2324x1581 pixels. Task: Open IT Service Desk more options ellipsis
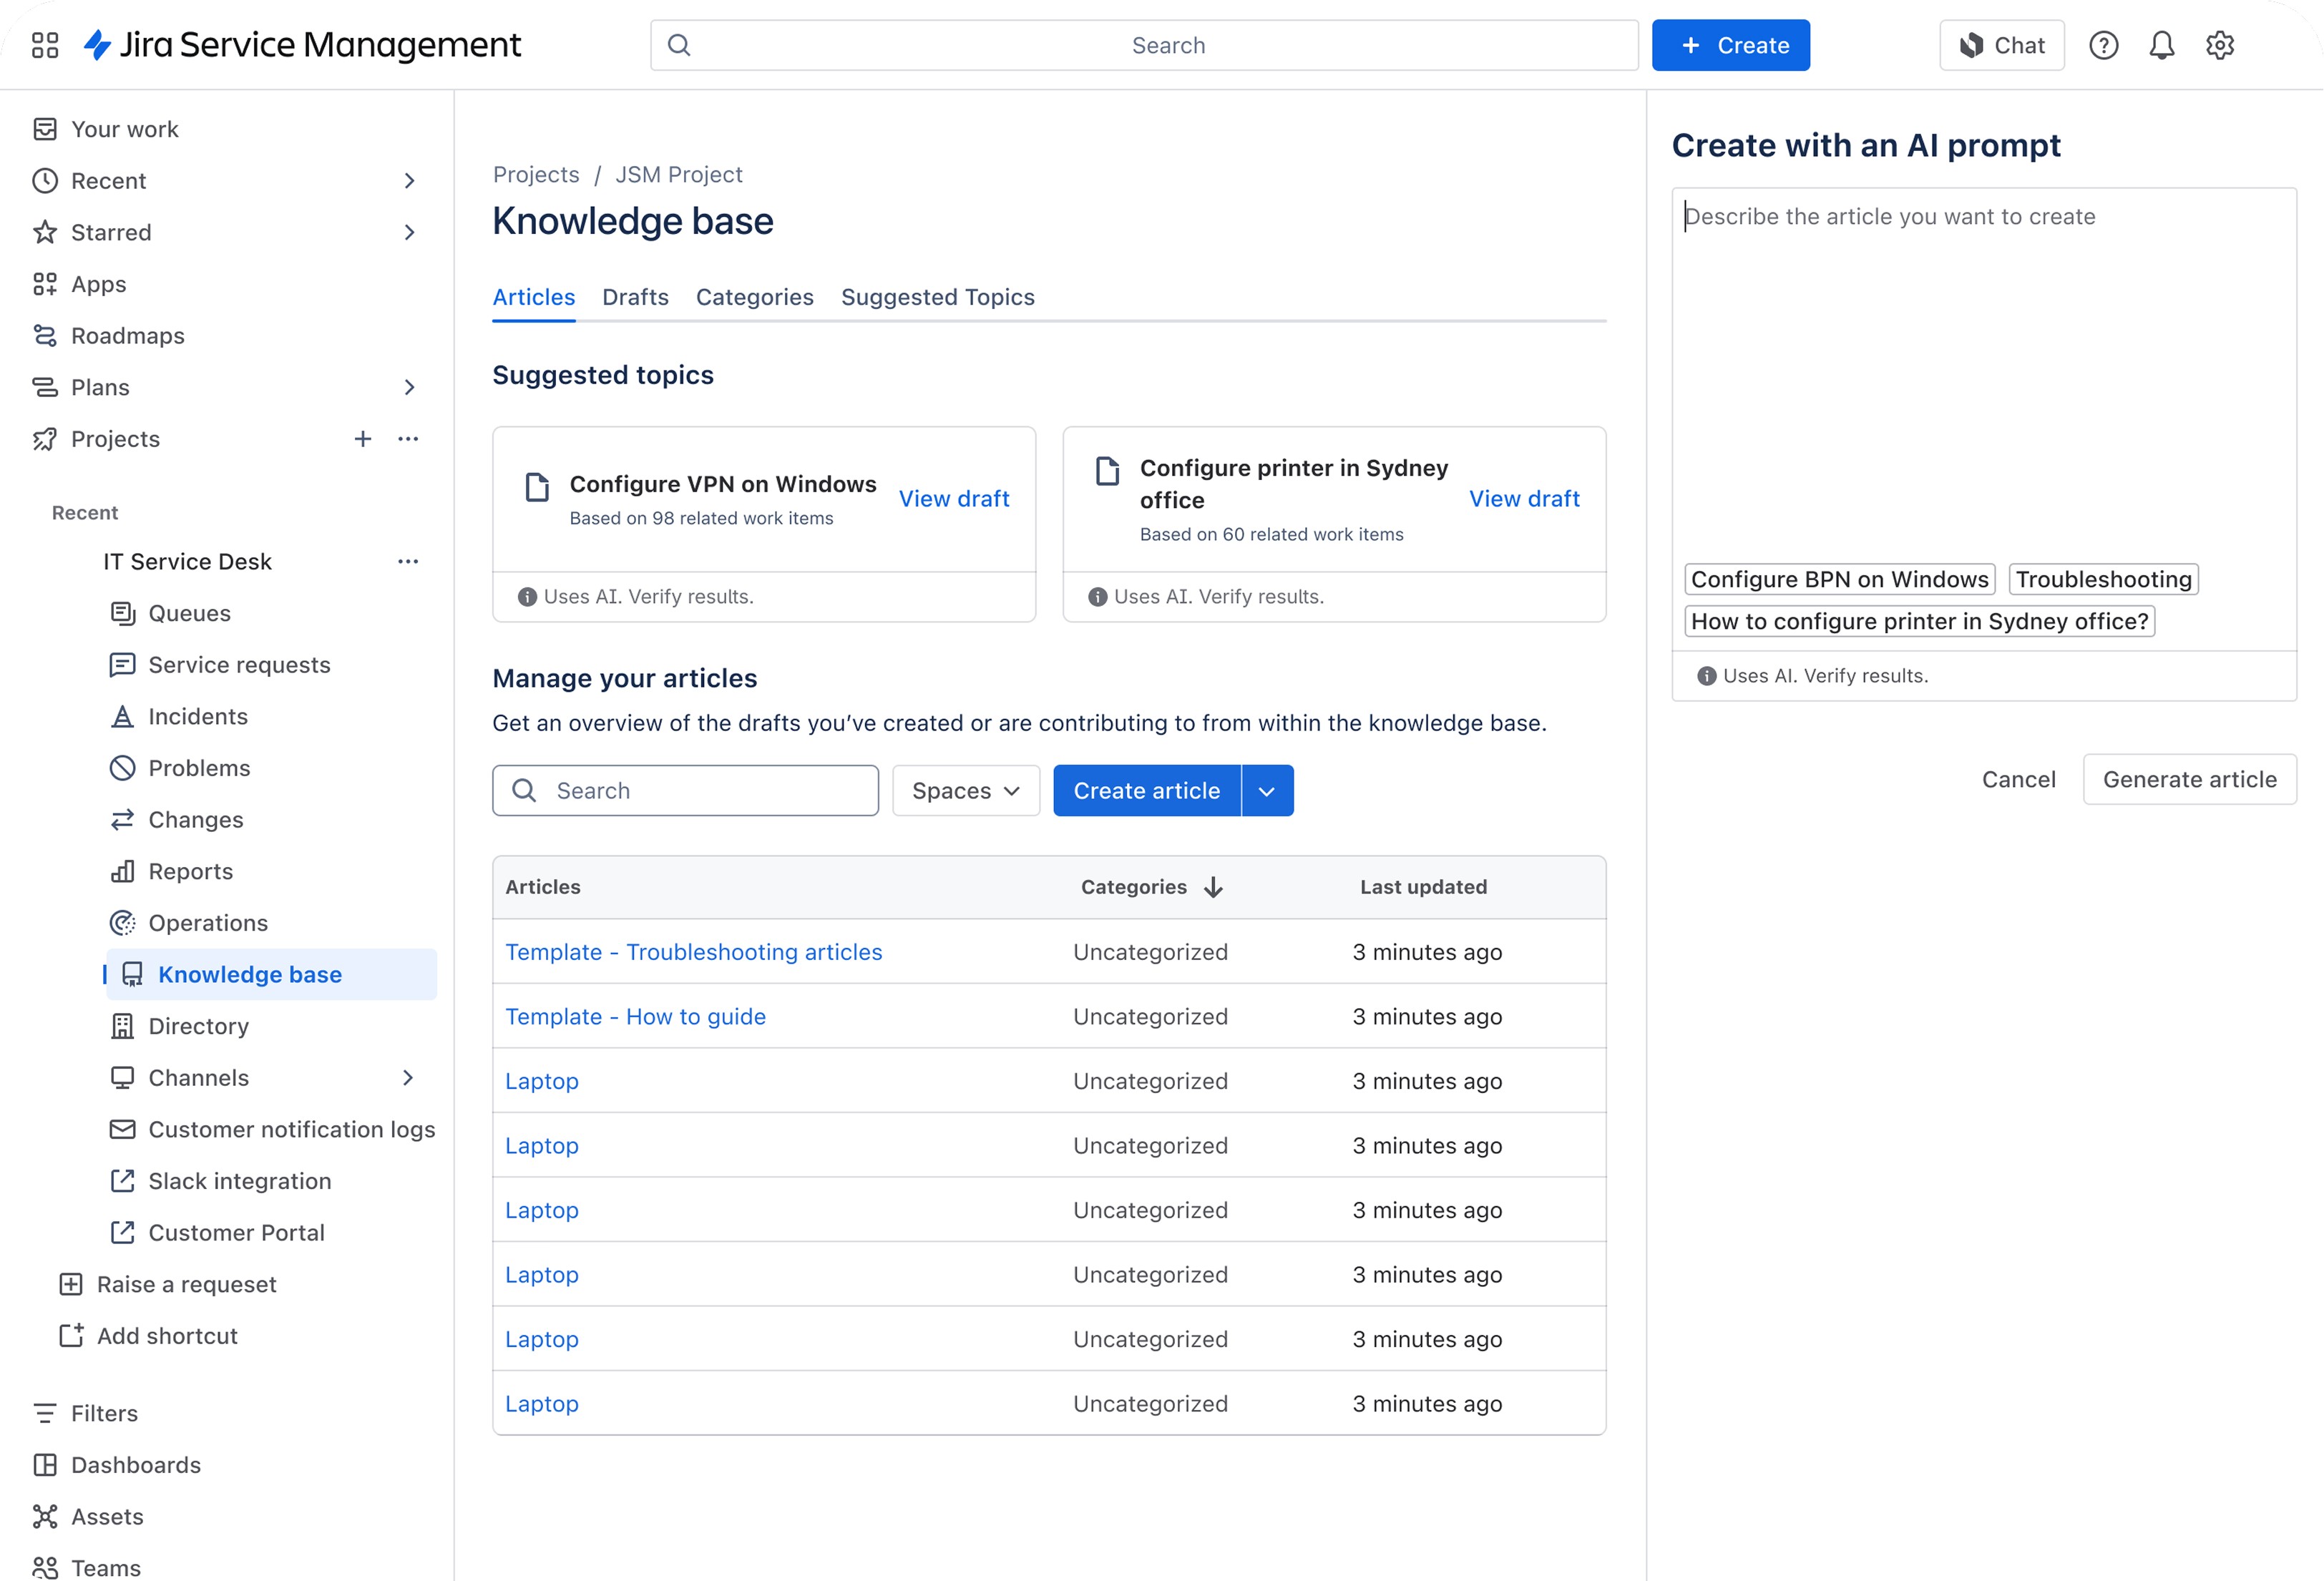[408, 562]
